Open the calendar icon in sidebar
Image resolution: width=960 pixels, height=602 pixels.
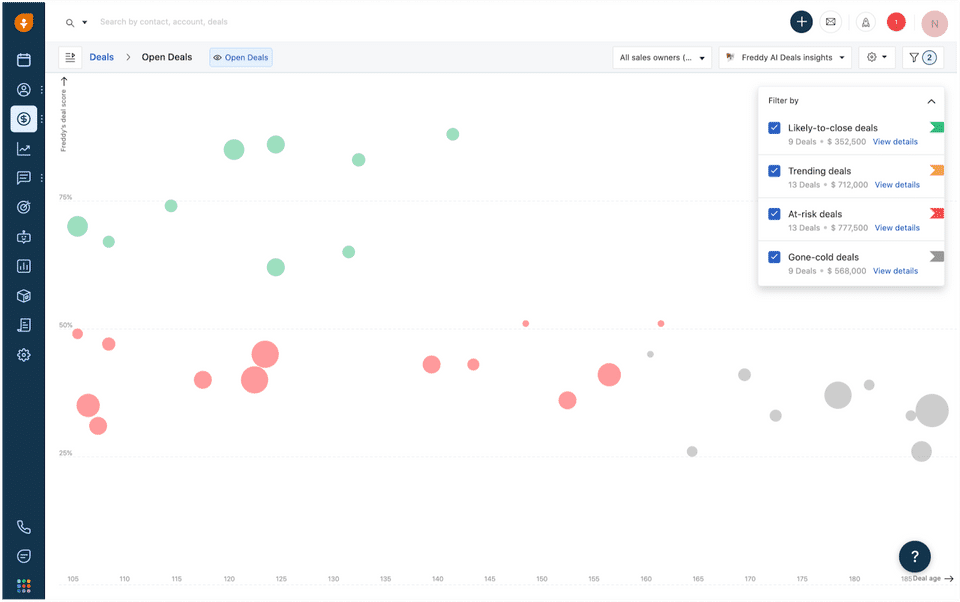coord(24,60)
